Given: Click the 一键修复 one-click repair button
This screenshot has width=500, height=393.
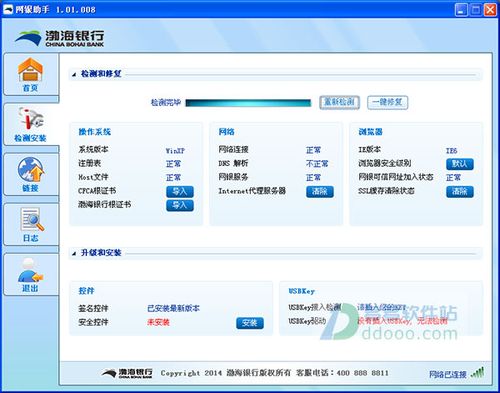Looking at the screenshot, I should click(x=387, y=102).
